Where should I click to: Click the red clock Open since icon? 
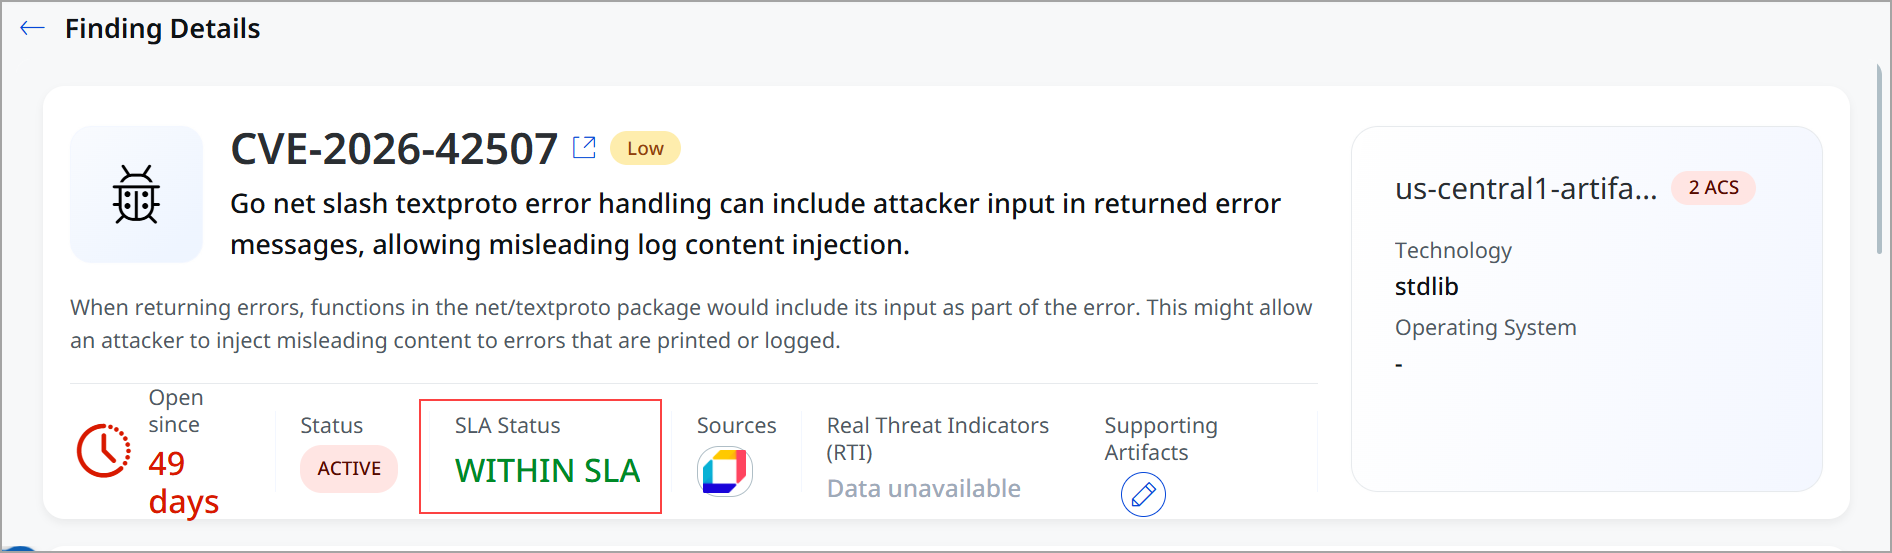pos(104,450)
